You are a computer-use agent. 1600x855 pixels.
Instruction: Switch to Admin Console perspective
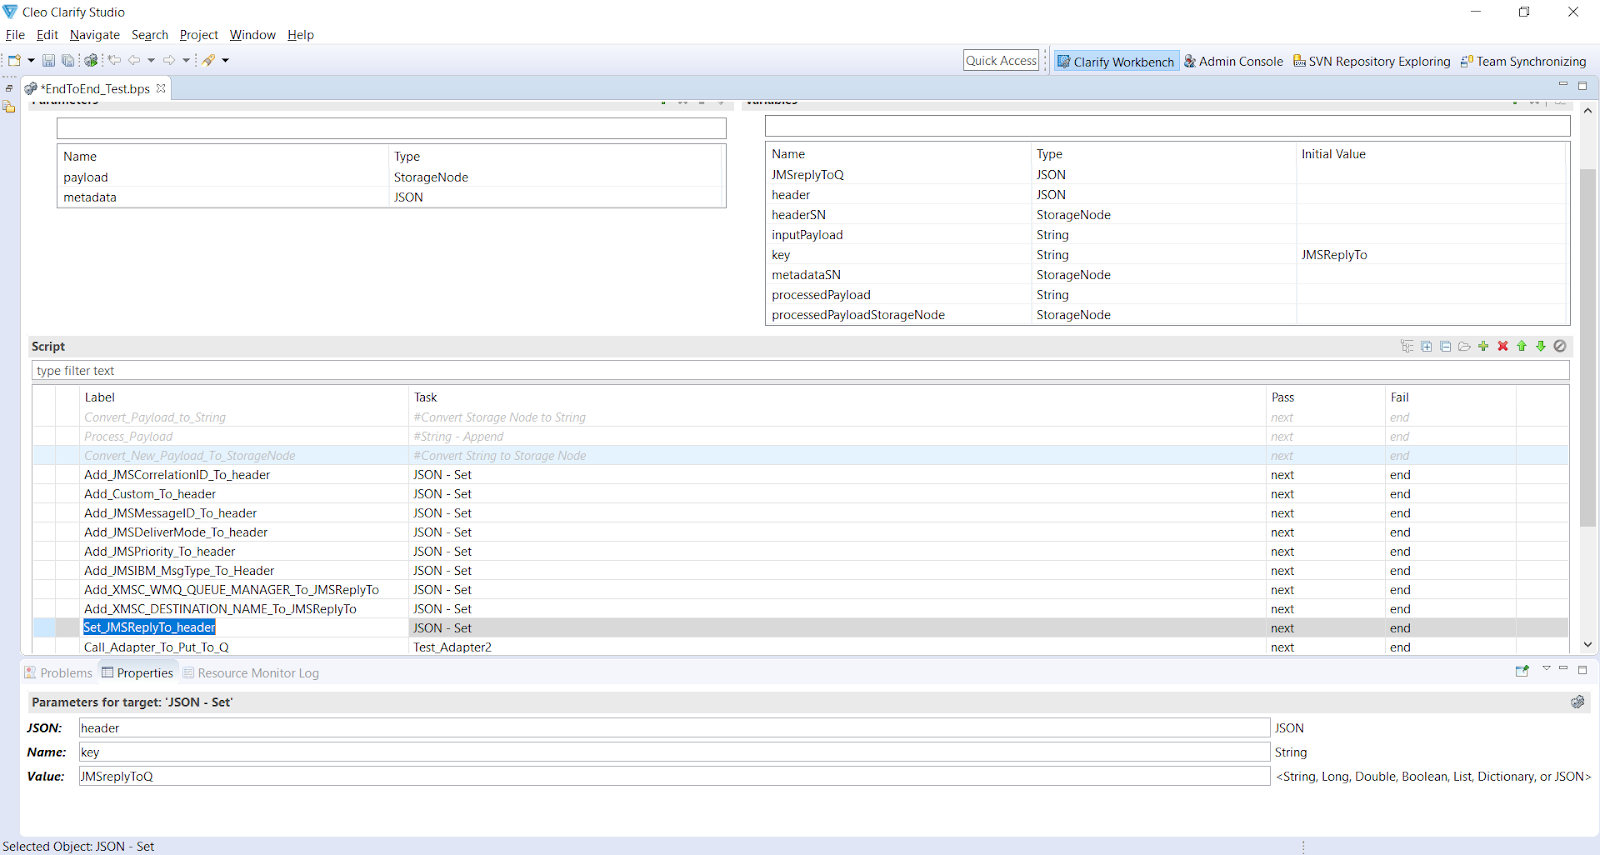coord(1233,61)
